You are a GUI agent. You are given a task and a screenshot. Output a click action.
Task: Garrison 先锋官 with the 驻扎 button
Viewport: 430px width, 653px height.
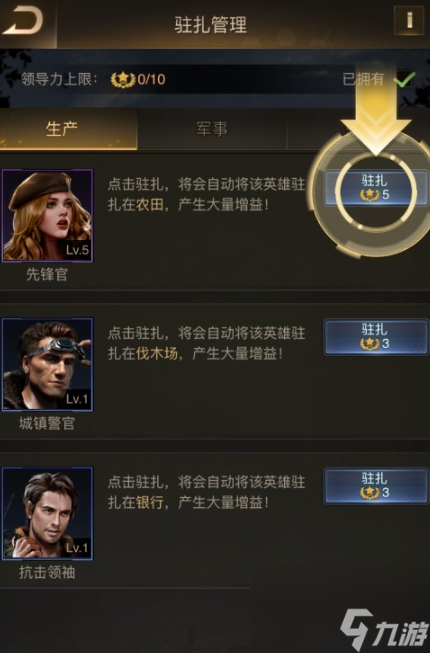tap(376, 187)
